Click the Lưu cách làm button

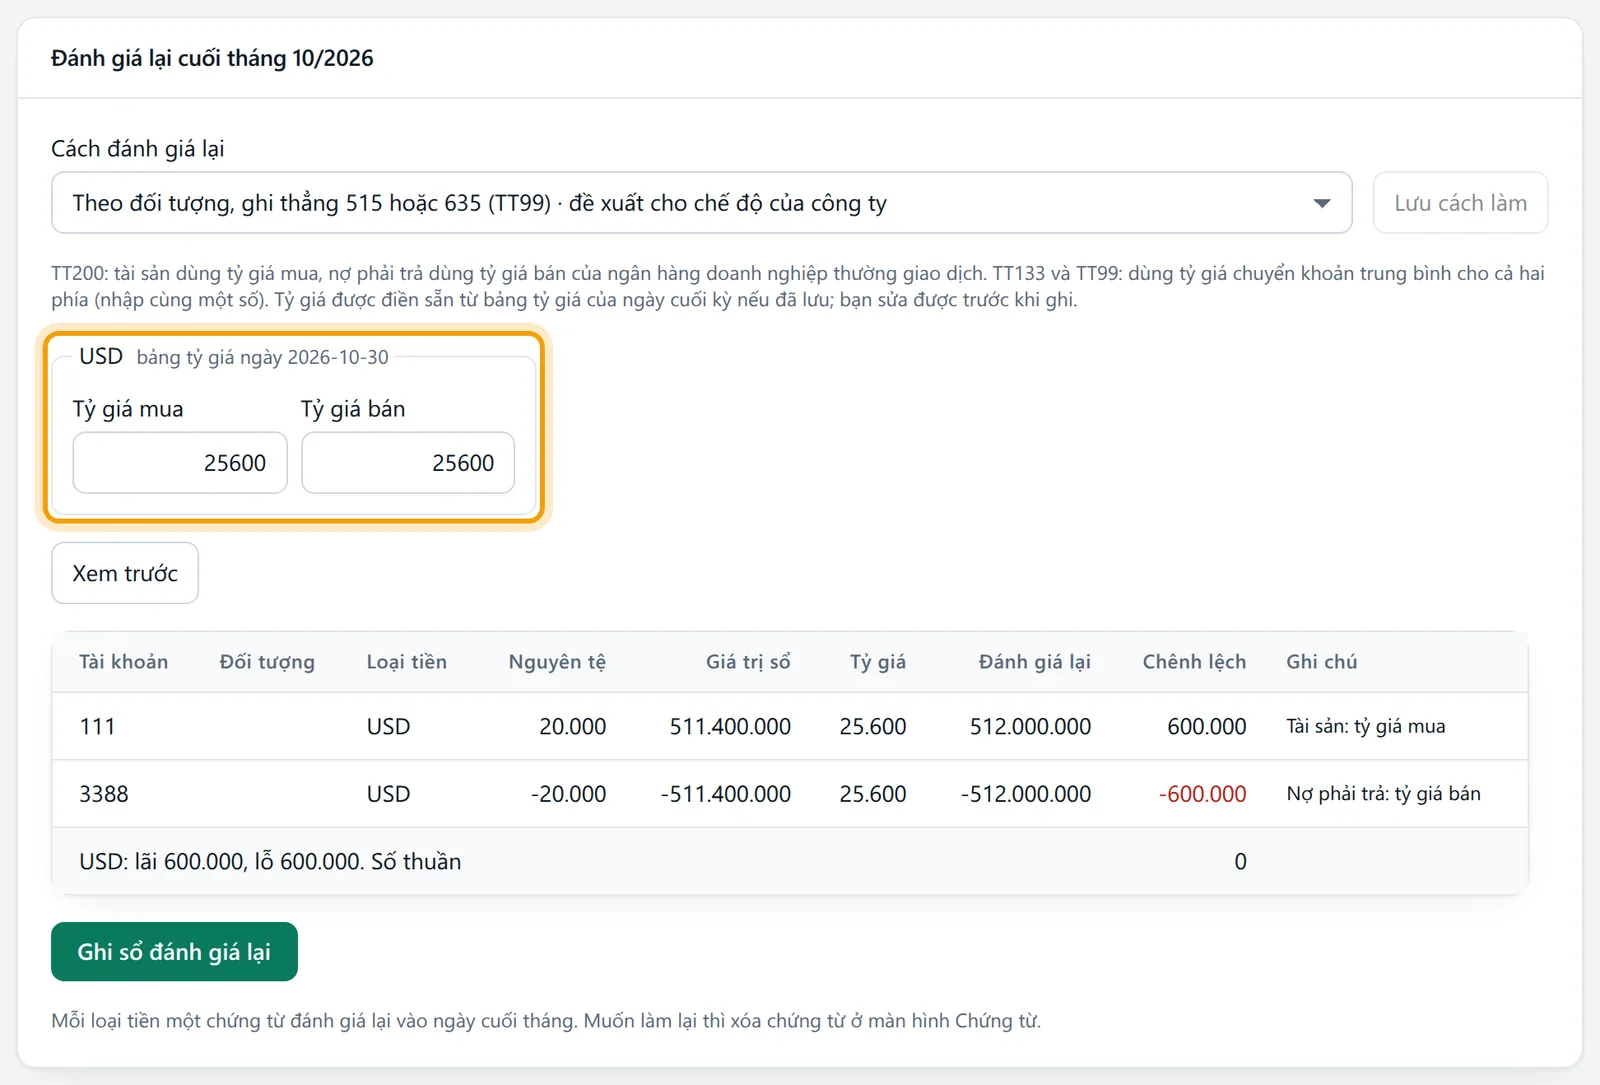click(x=1460, y=203)
